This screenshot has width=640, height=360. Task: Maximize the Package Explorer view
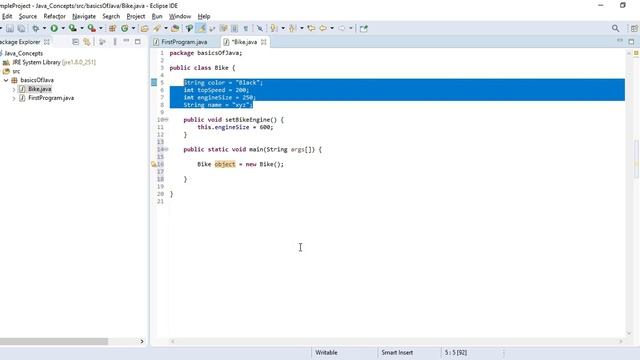click(138, 42)
